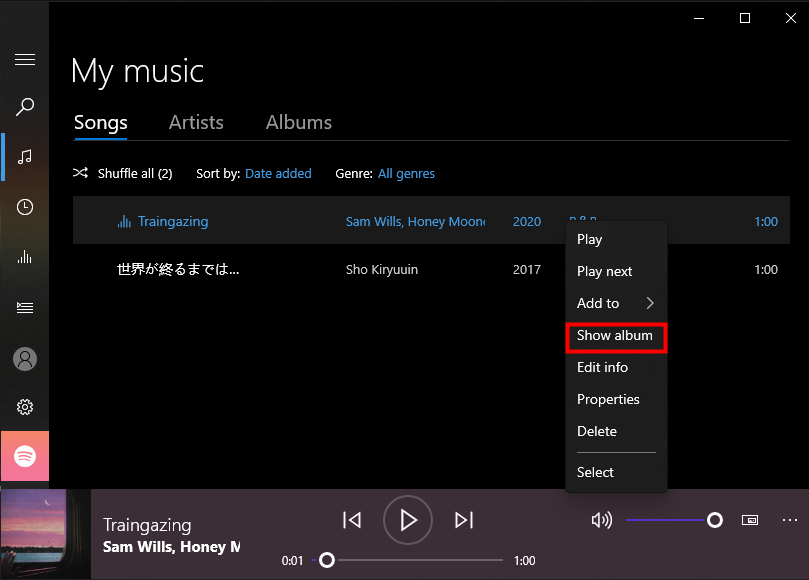The image size is (809, 580).
Task: Click the 0:01 elapsed time
Action: coord(292,560)
